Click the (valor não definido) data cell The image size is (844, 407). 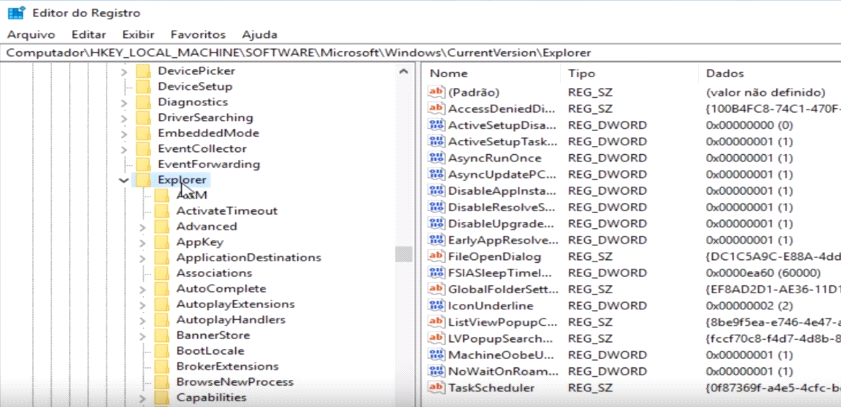pyautogui.click(x=765, y=93)
